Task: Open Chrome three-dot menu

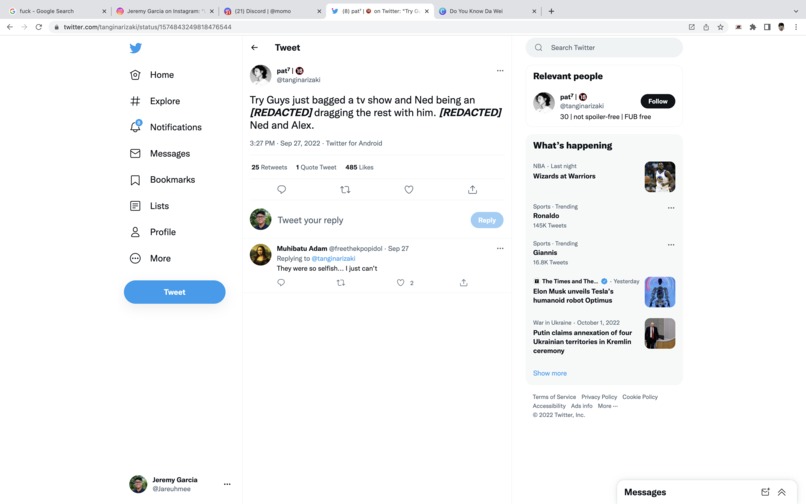Action: click(796, 27)
